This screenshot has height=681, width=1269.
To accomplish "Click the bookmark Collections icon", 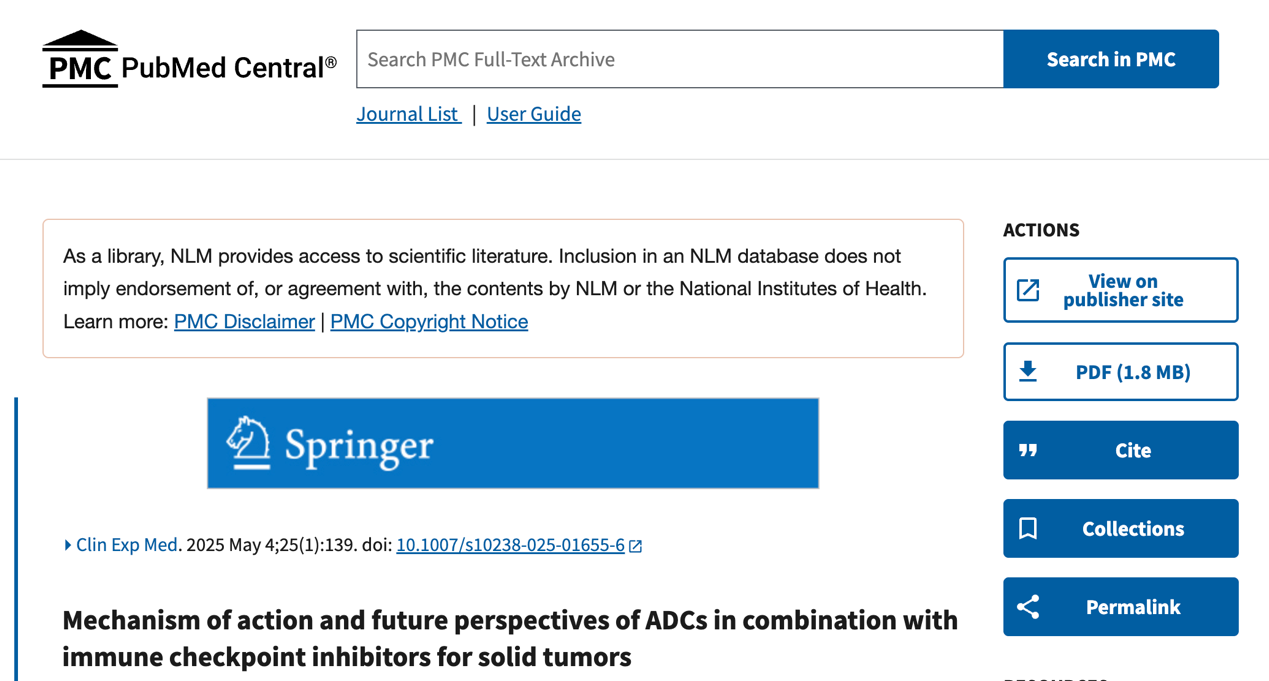I will (x=1028, y=529).
